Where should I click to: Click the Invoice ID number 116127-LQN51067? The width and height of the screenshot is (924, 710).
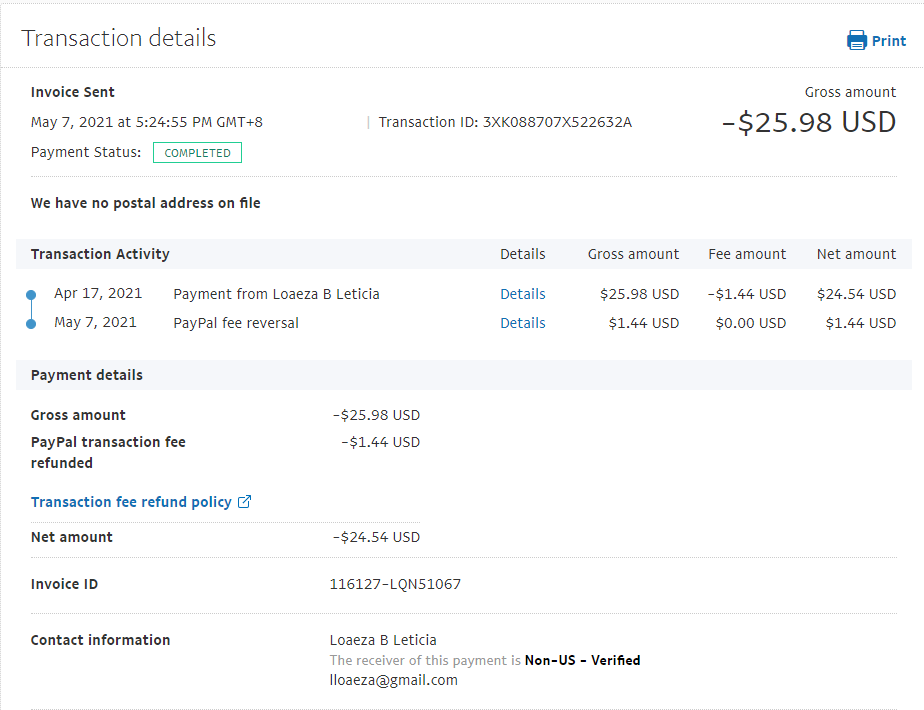[395, 584]
